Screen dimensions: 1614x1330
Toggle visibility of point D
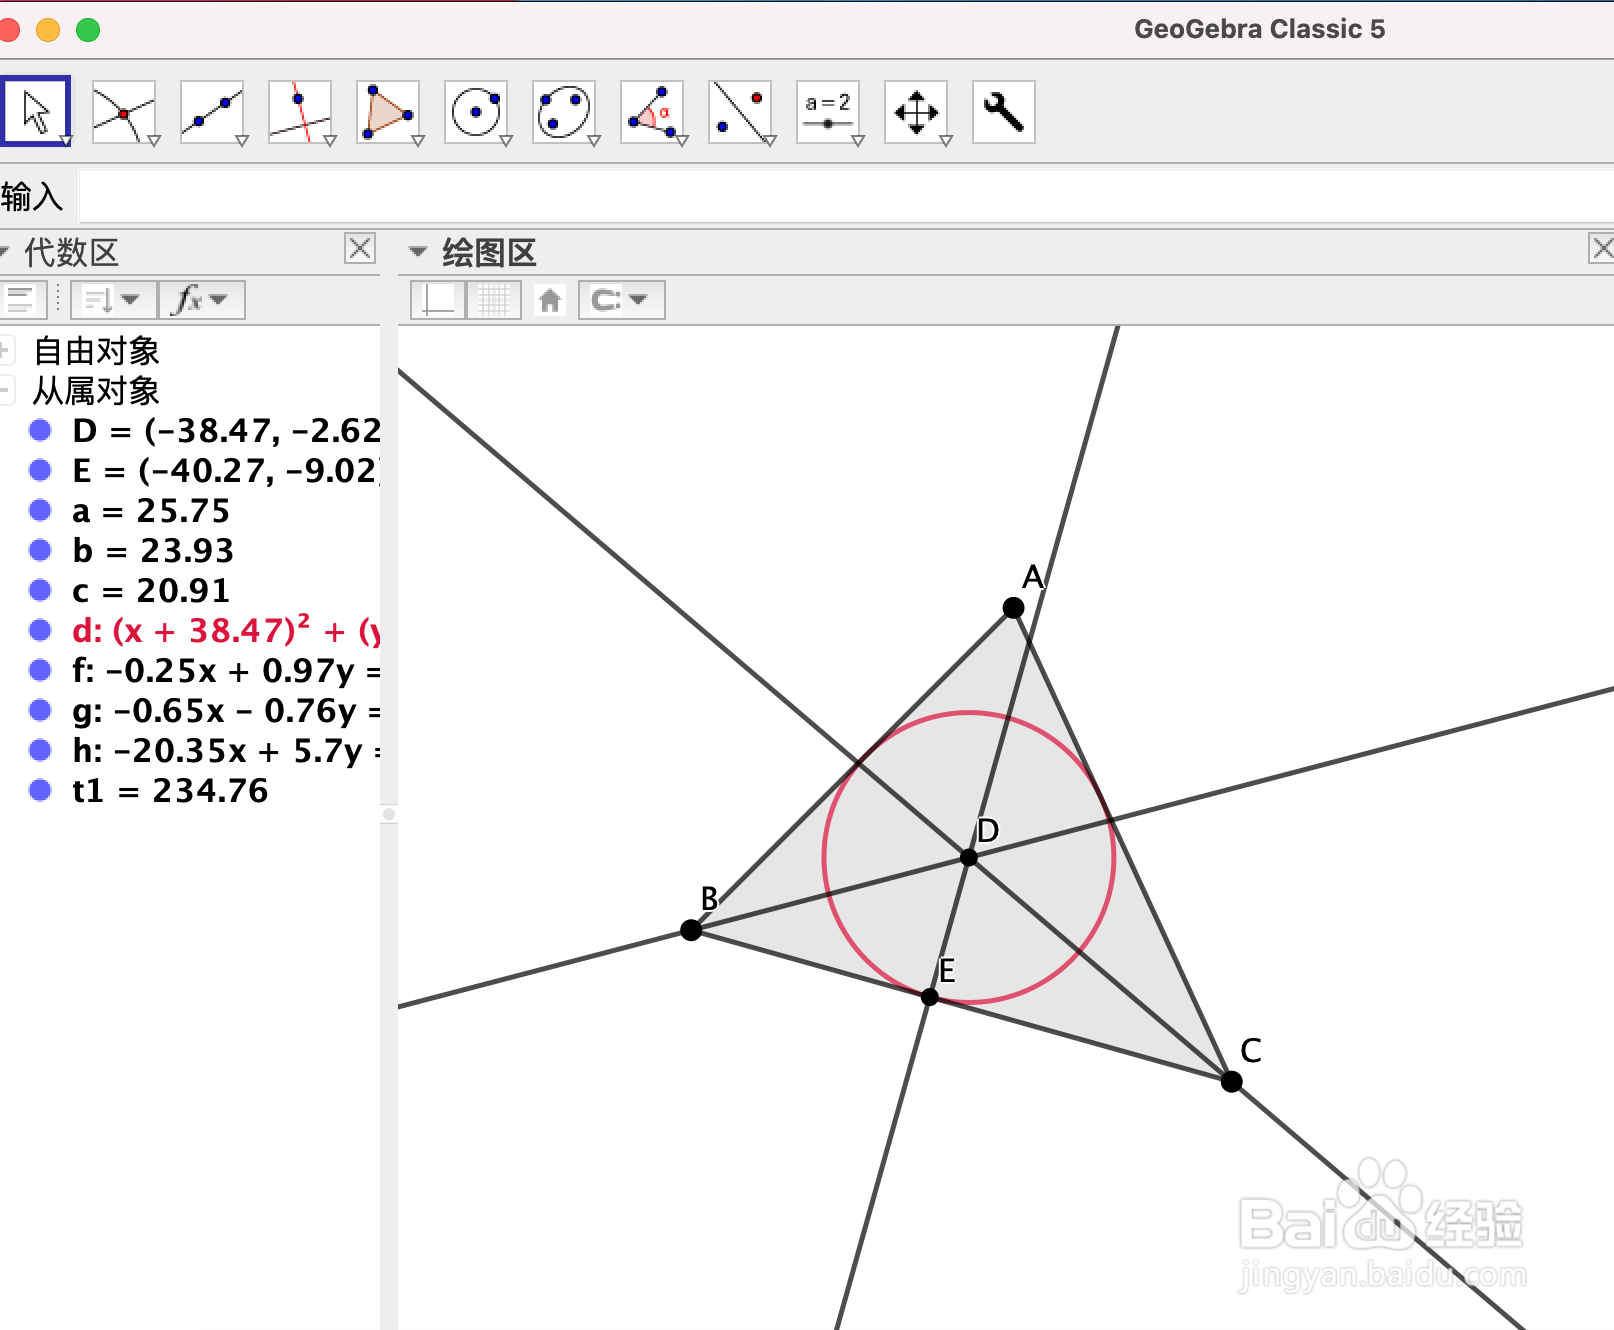pyautogui.click(x=40, y=430)
